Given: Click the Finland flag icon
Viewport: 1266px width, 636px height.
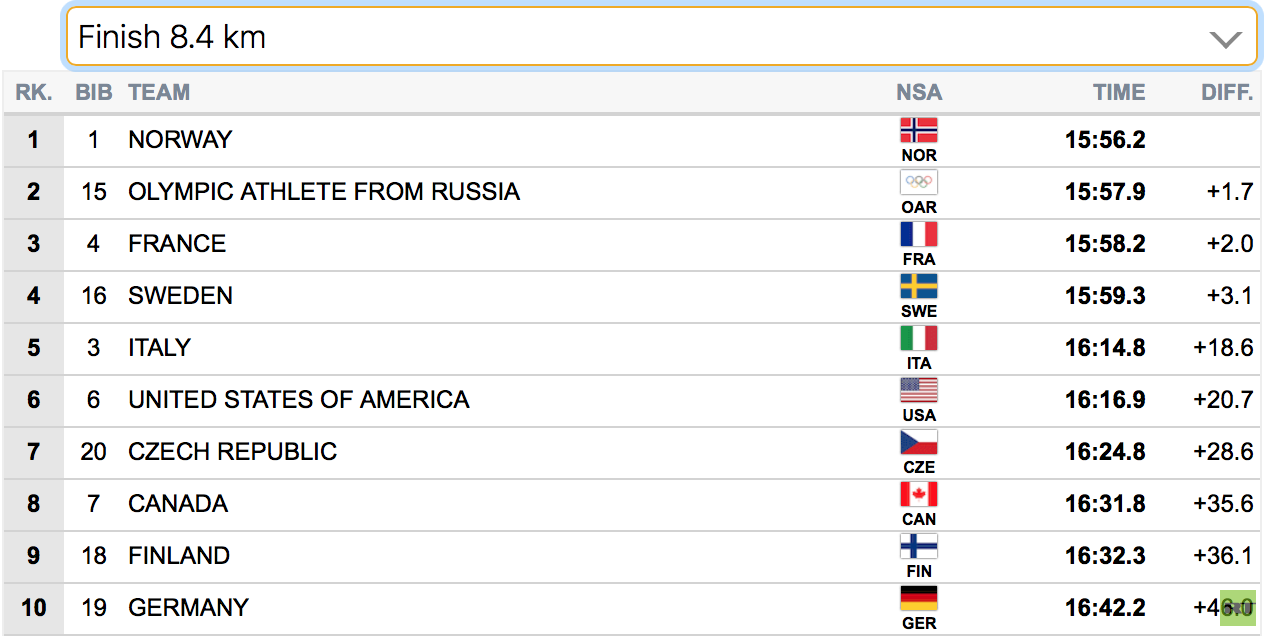Looking at the screenshot, I should [918, 546].
